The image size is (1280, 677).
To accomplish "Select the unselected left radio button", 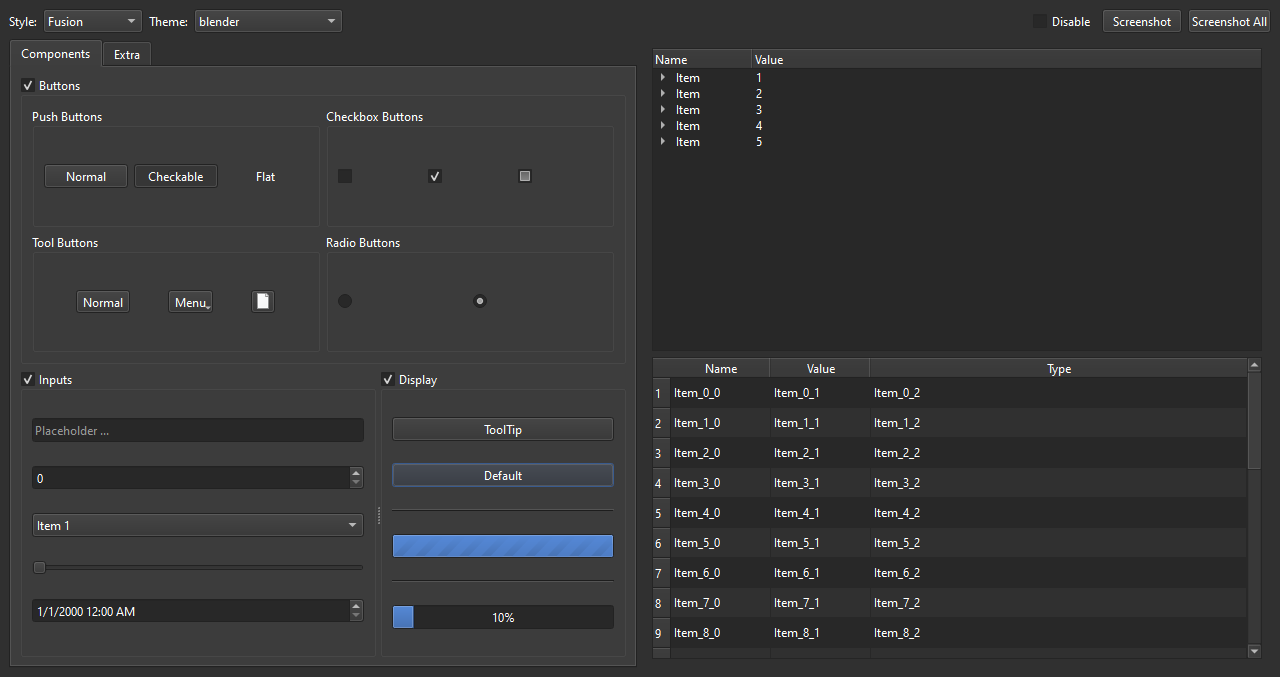I will pos(345,301).
